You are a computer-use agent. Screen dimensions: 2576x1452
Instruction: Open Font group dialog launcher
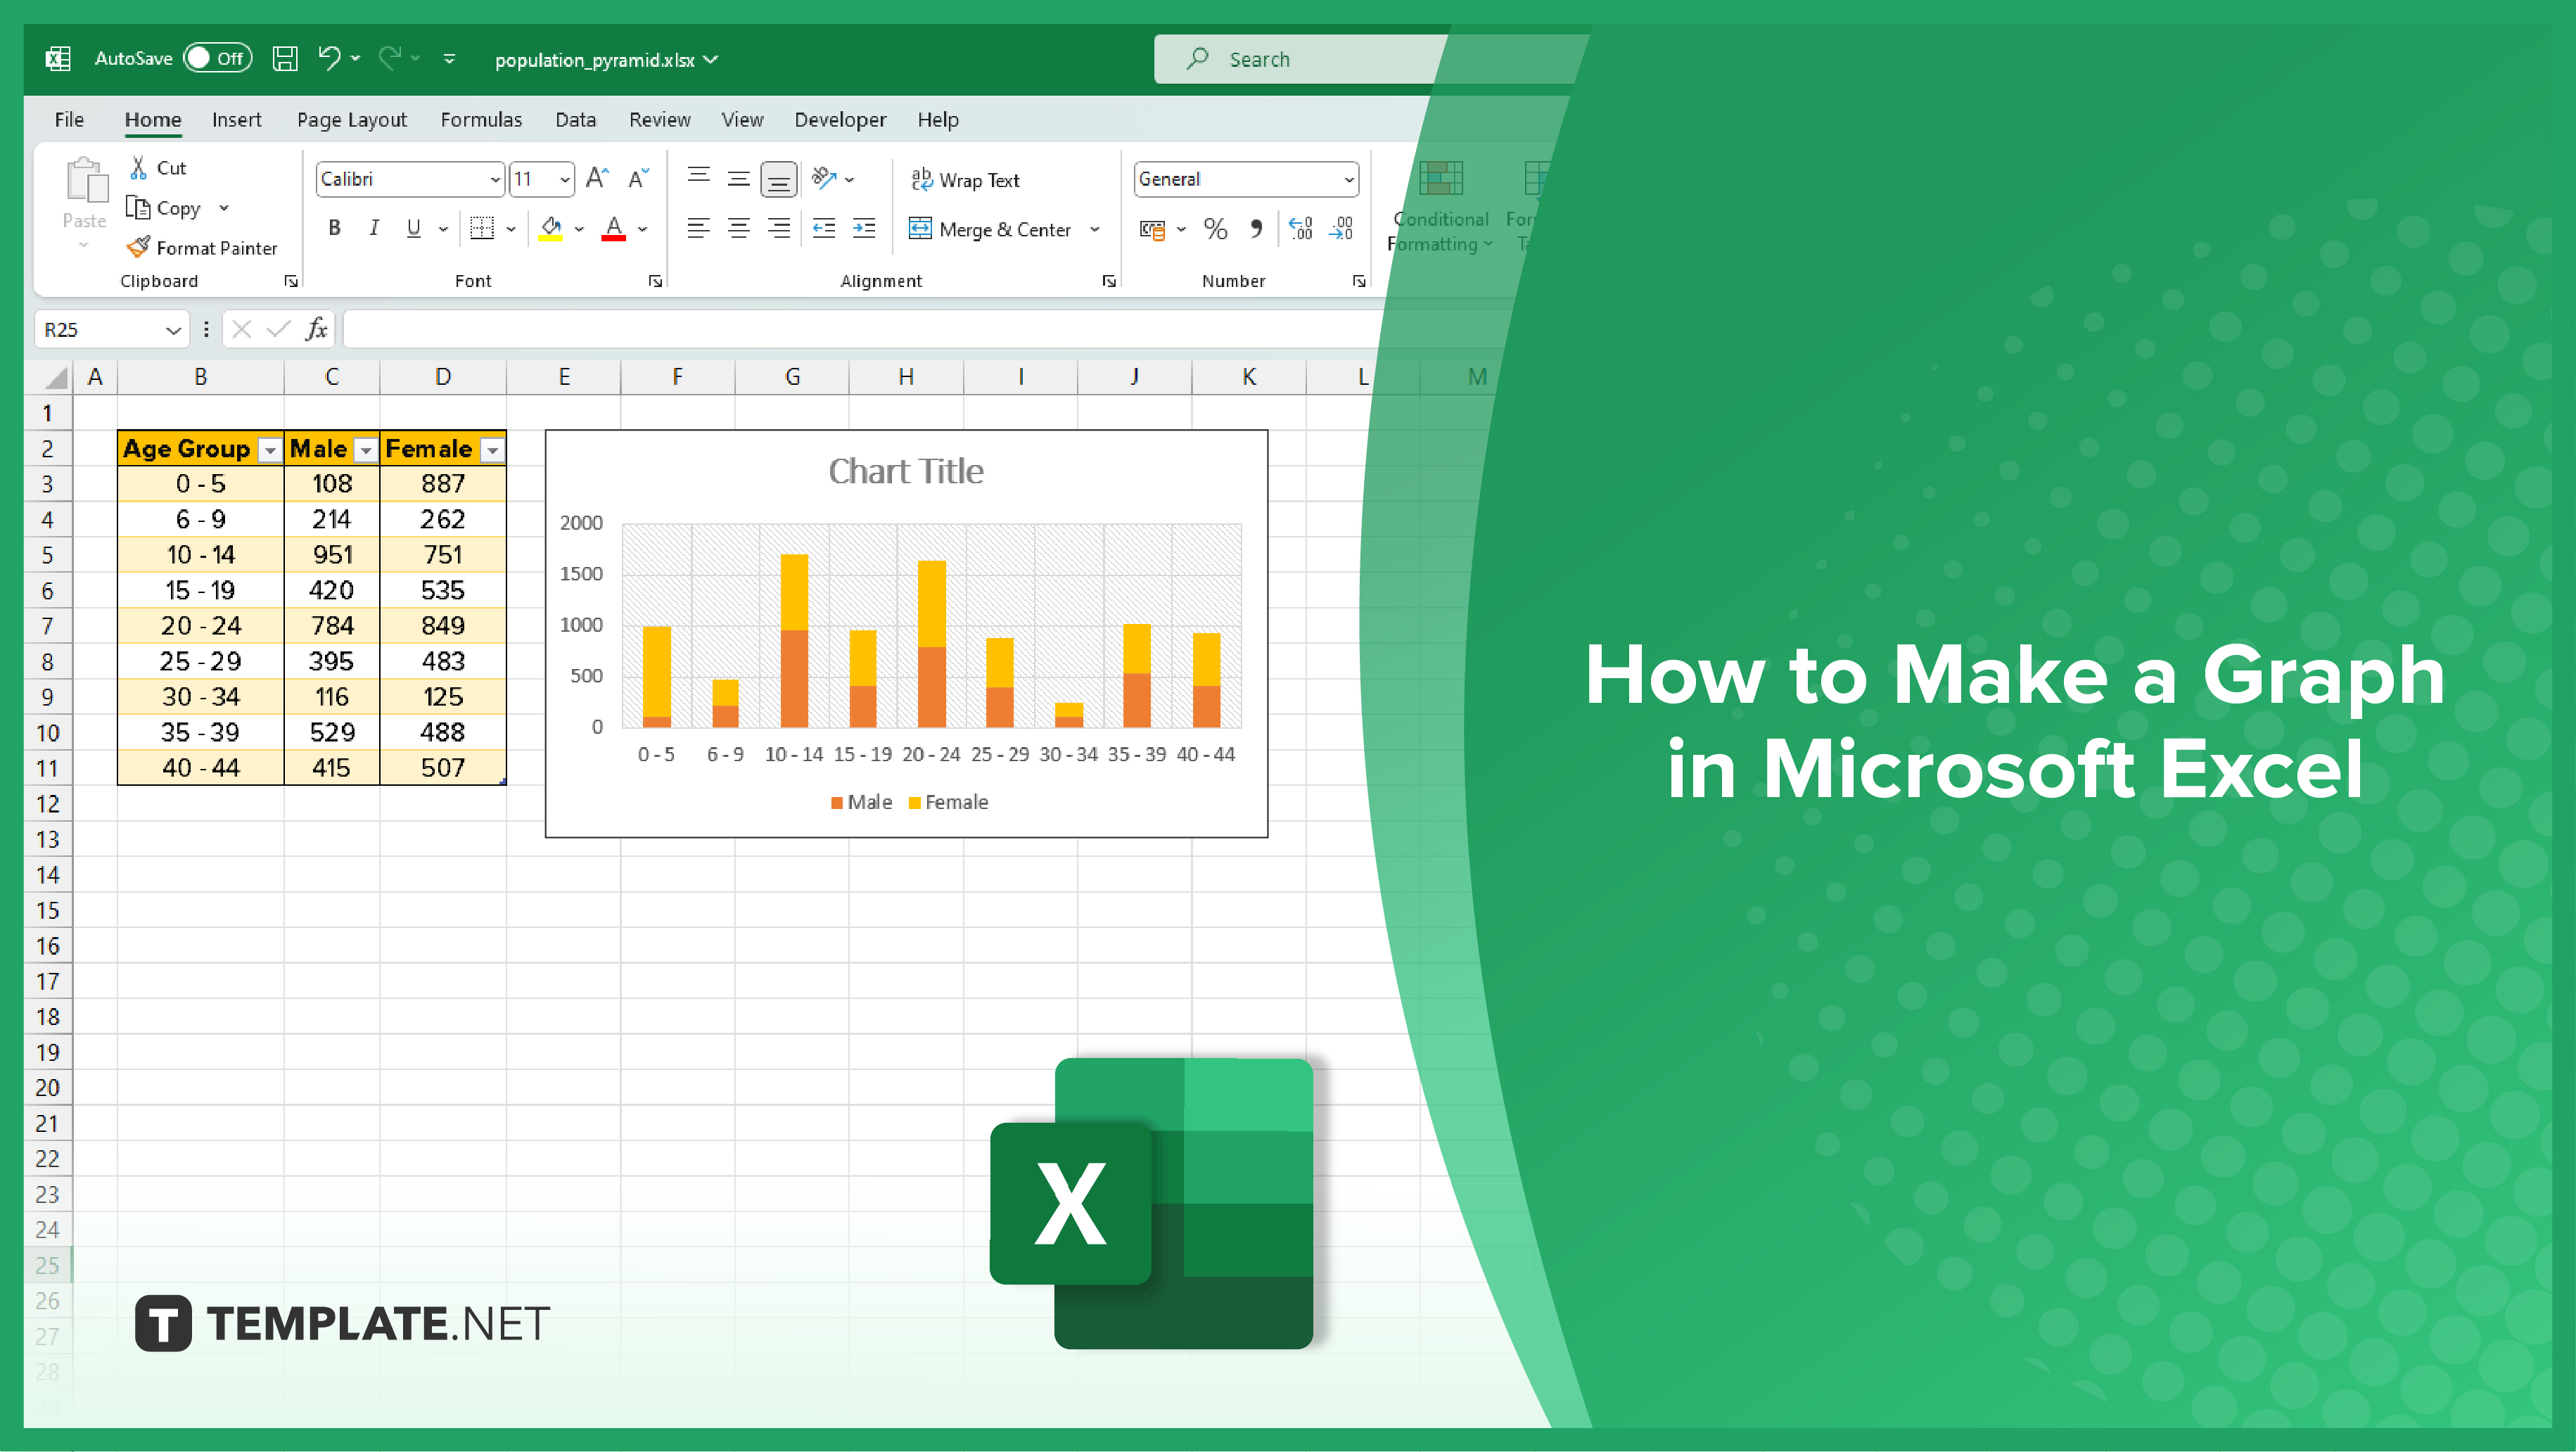point(655,281)
